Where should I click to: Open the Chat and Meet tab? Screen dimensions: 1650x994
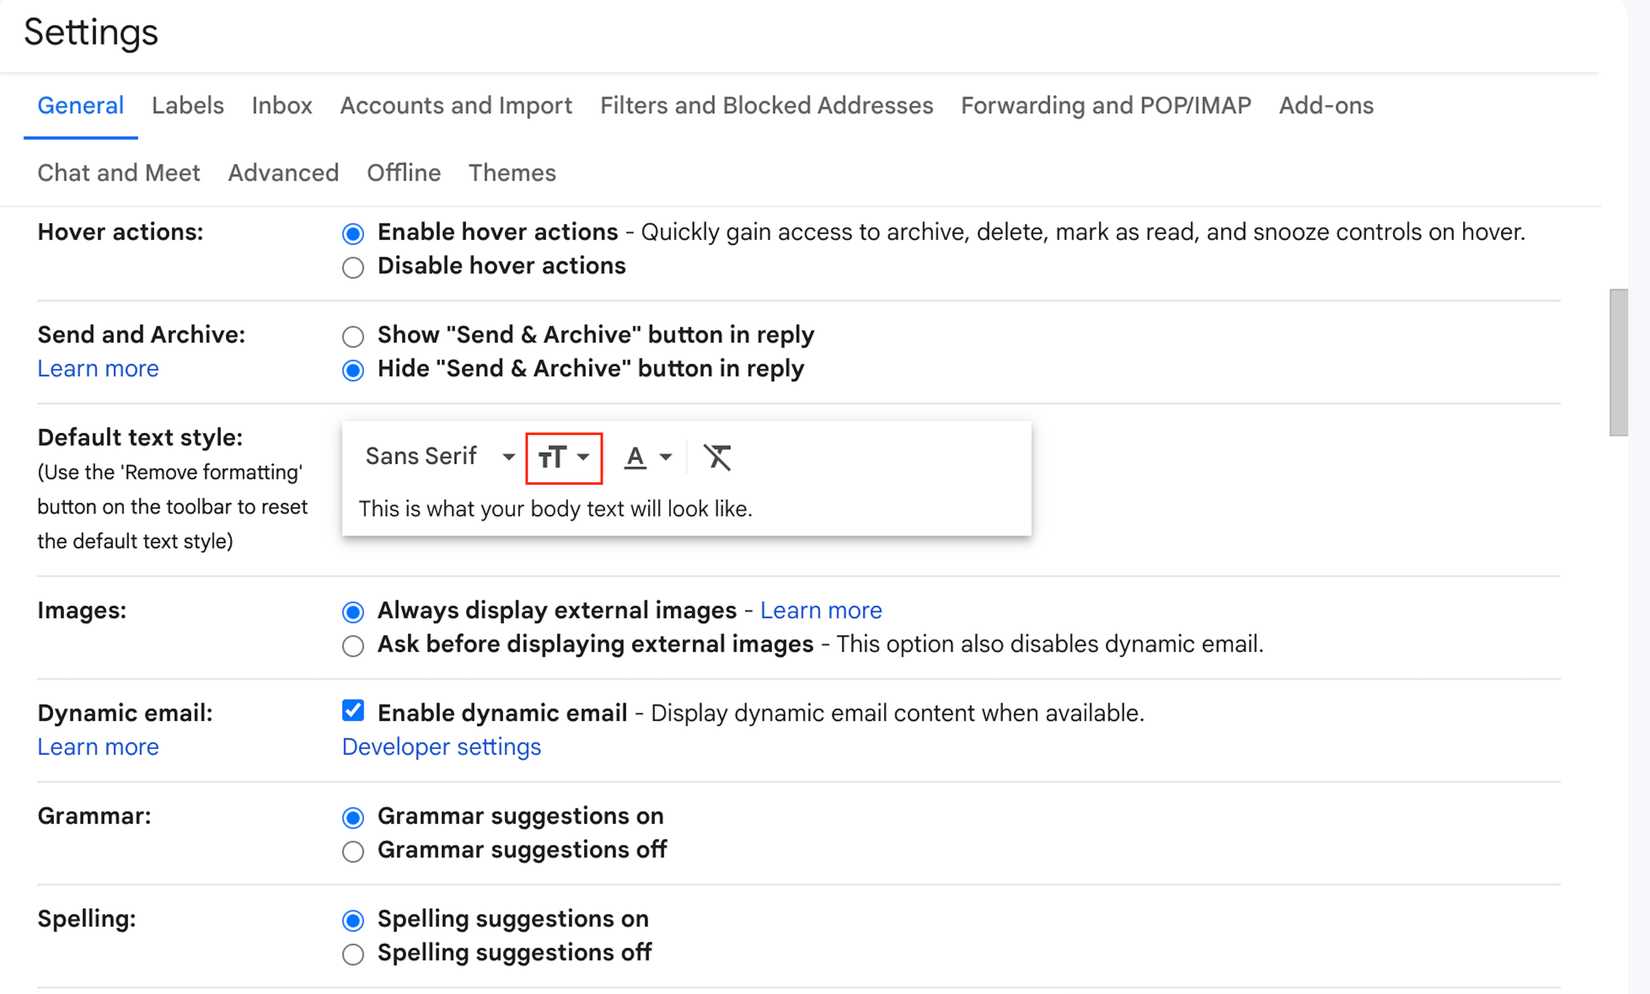tap(118, 172)
